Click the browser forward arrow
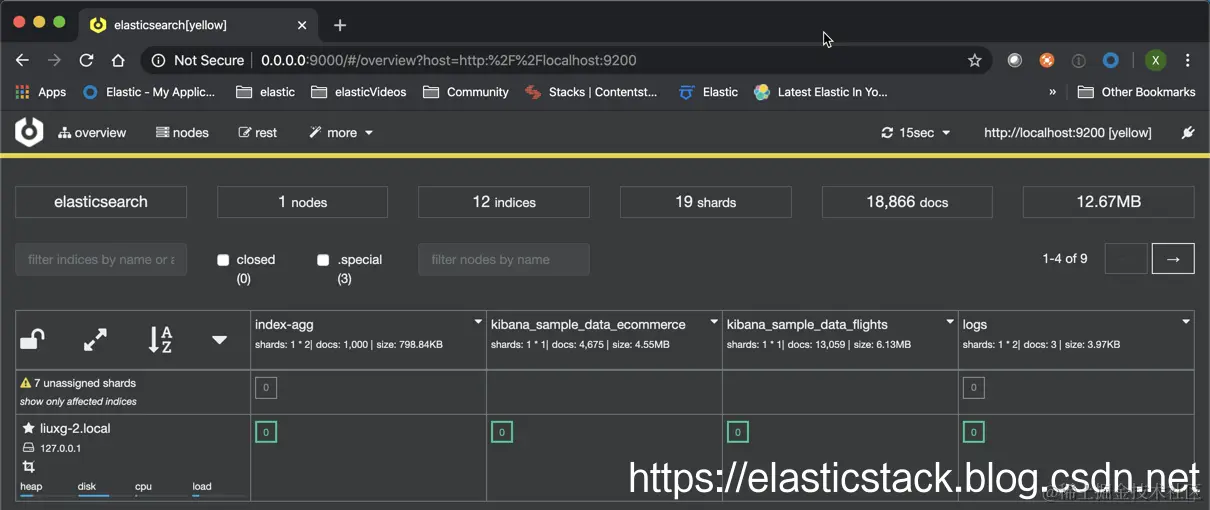The height and width of the screenshot is (510, 1210). pyautogui.click(x=54, y=60)
